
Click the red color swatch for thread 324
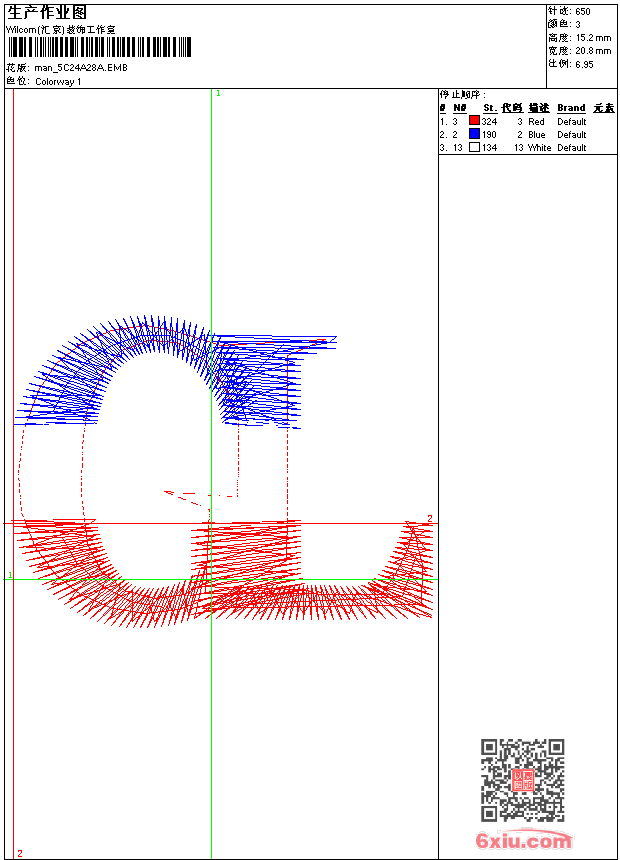pyautogui.click(x=474, y=121)
